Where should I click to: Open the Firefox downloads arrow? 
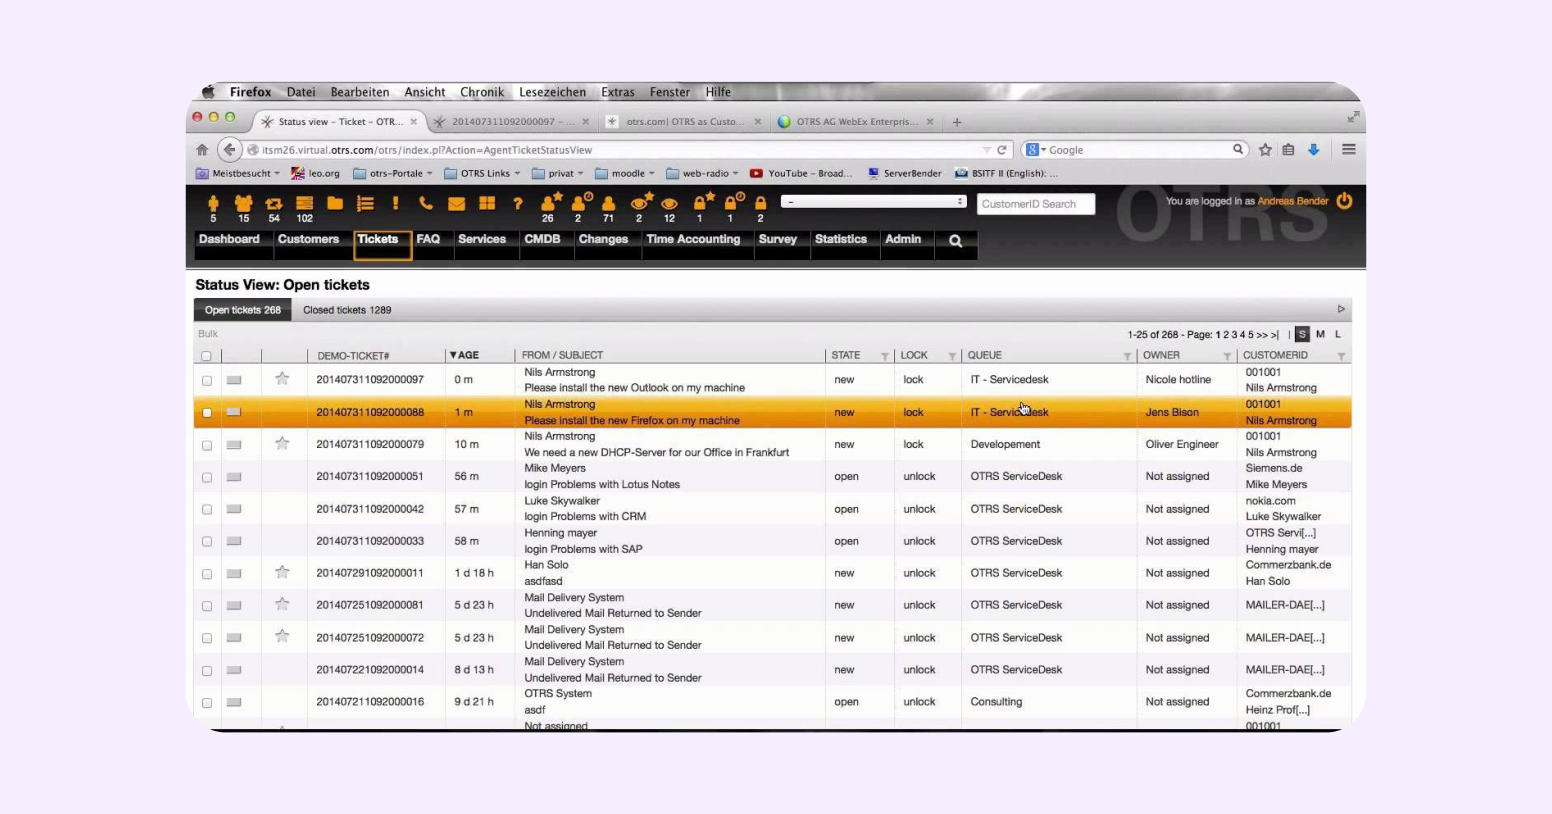tap(1314, 150)
